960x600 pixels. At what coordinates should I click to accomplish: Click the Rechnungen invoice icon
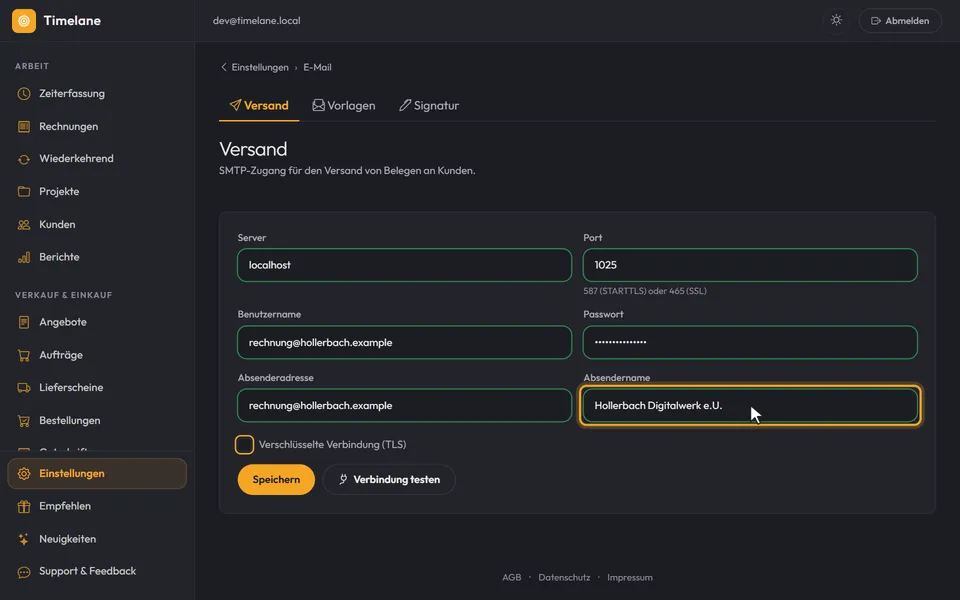24,127
